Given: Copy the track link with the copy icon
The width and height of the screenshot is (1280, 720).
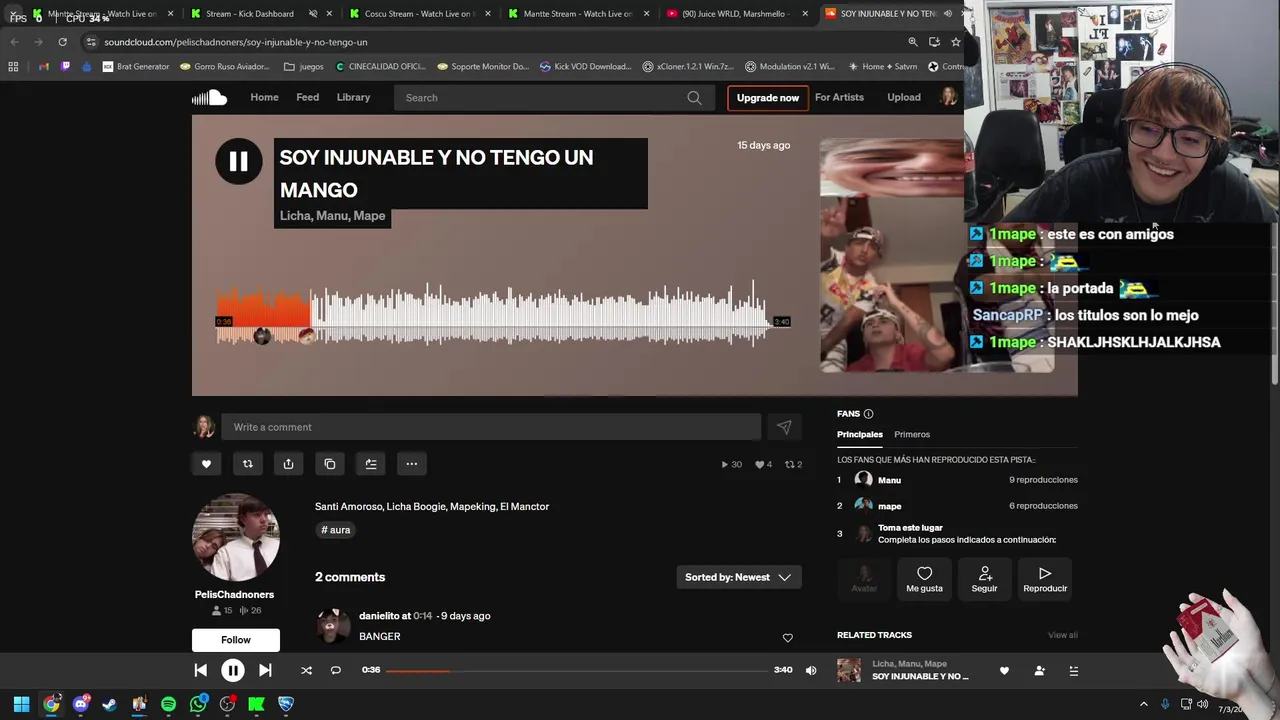Looking at the screenshot, I should pyautogui.click(x=329, y=464).
